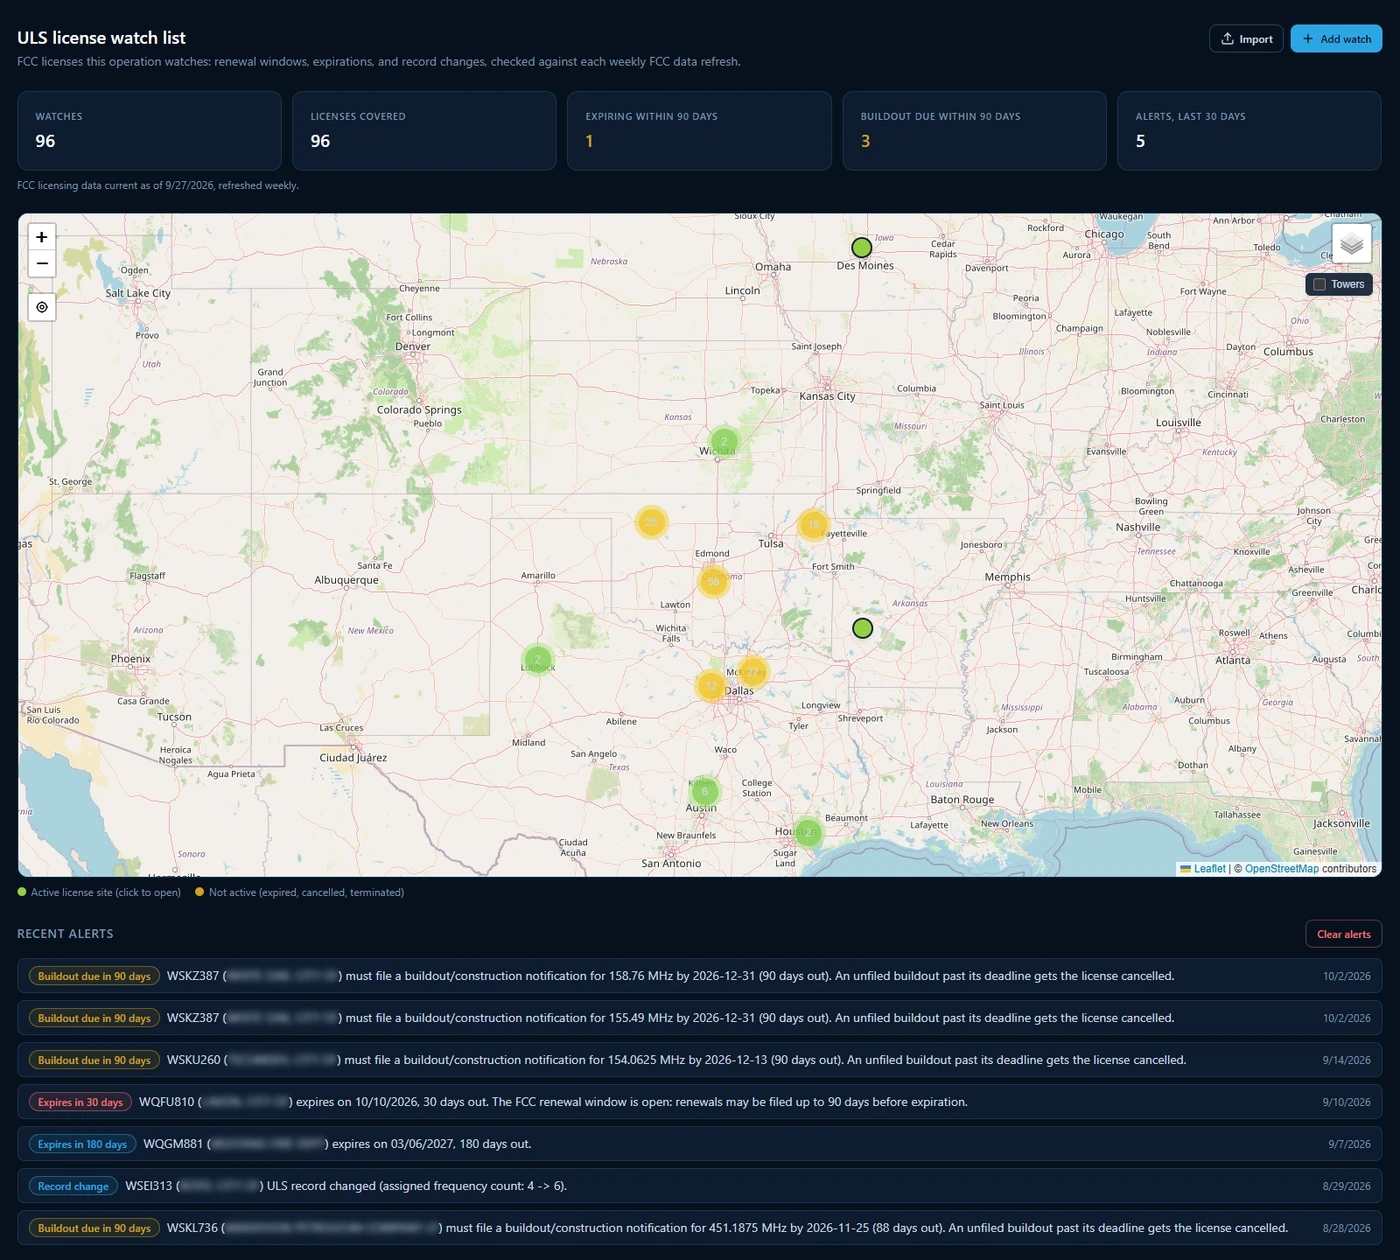Open the WSKL736 buildout alert
Image resolution: width=1400 pixels, height=1260 pixels.
[x=700, y=1228]
